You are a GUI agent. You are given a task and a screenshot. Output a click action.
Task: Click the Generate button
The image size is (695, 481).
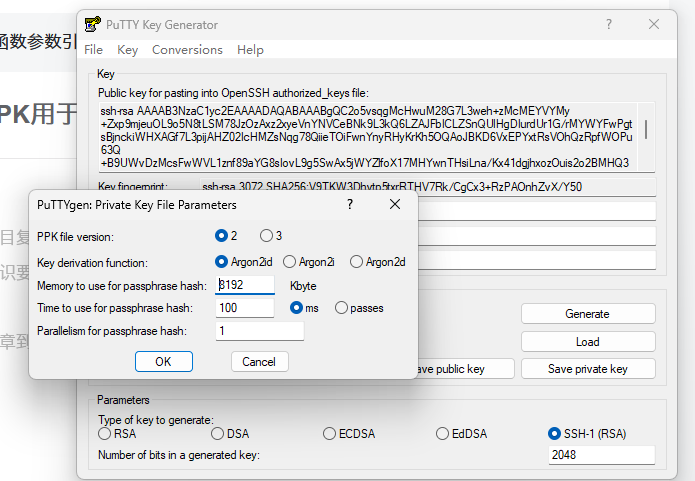pos(588,314)
